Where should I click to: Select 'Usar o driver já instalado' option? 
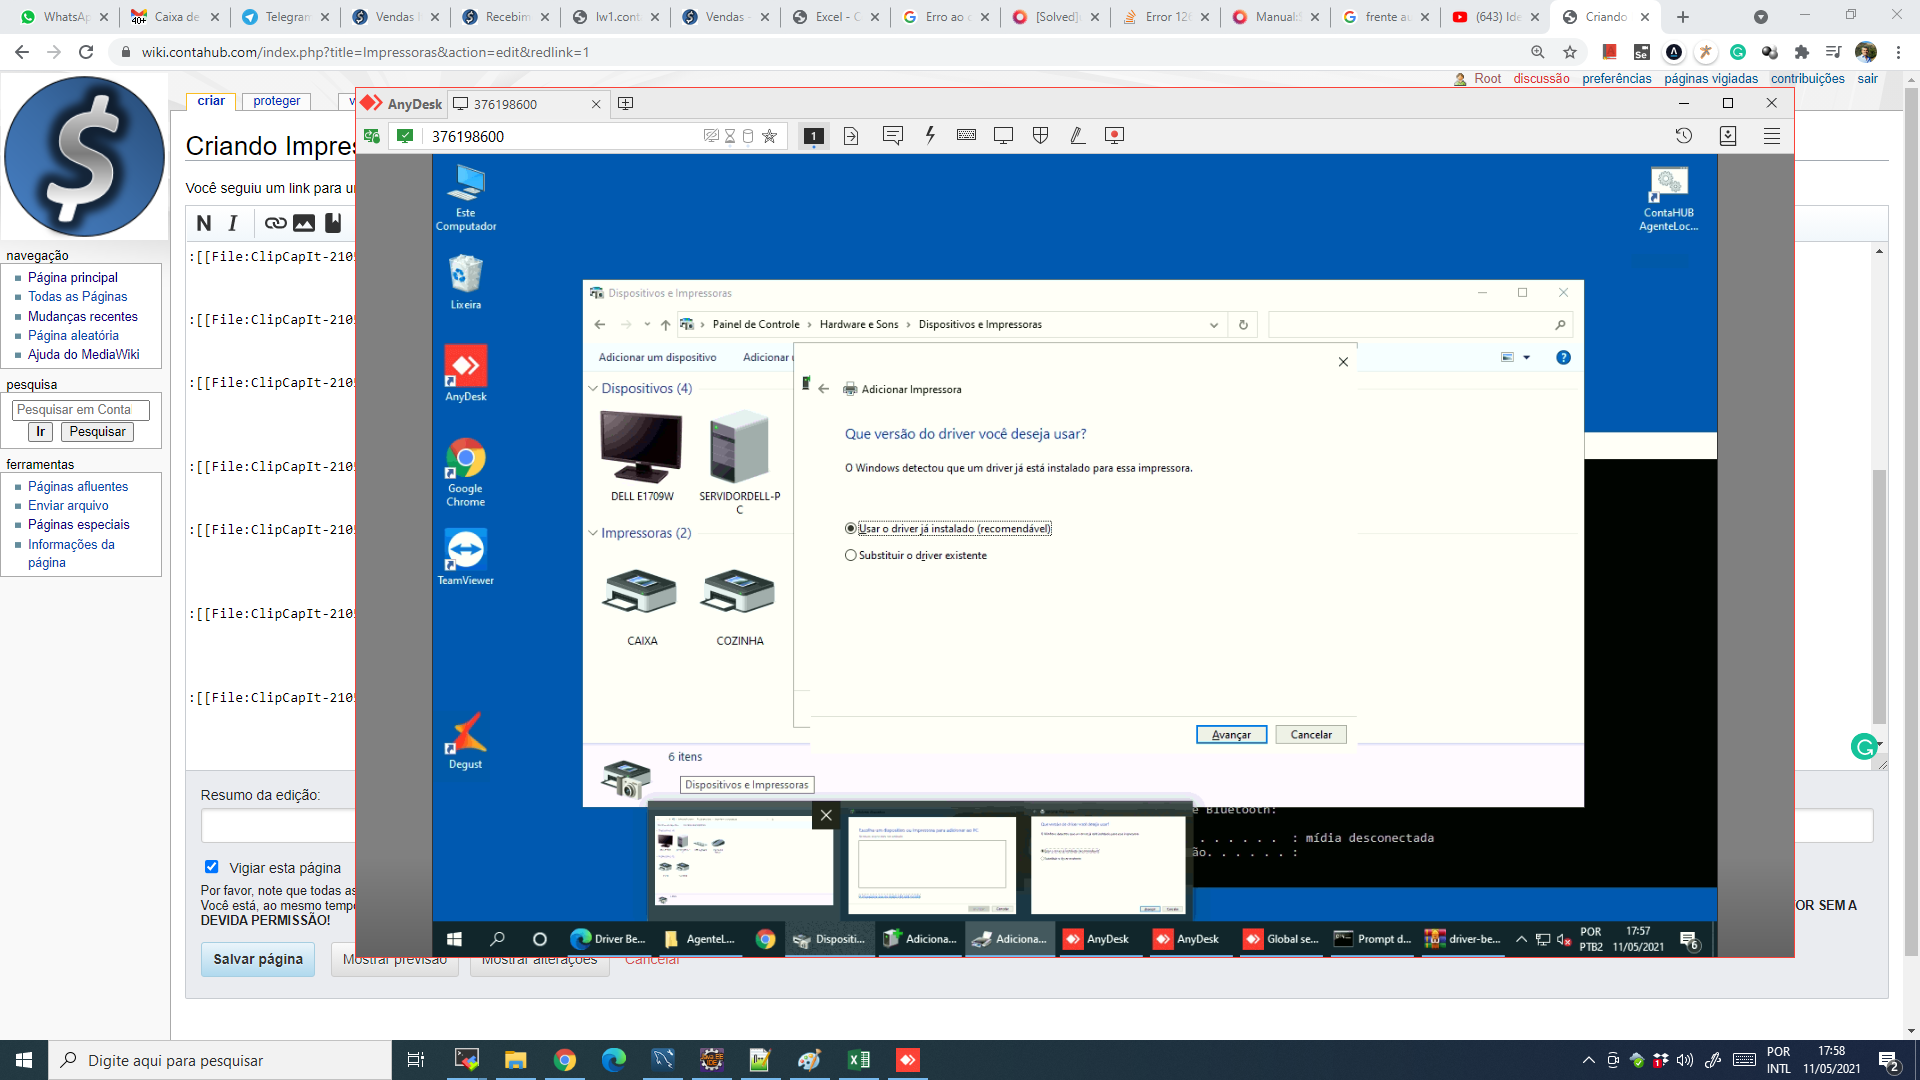pyautogui.click(x=948, y=528)
